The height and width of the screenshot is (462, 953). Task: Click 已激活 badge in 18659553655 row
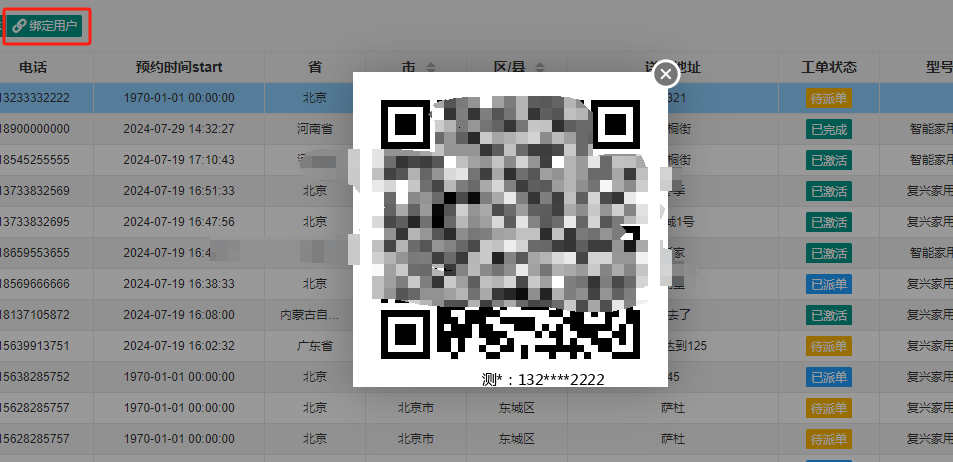point(829,253)
